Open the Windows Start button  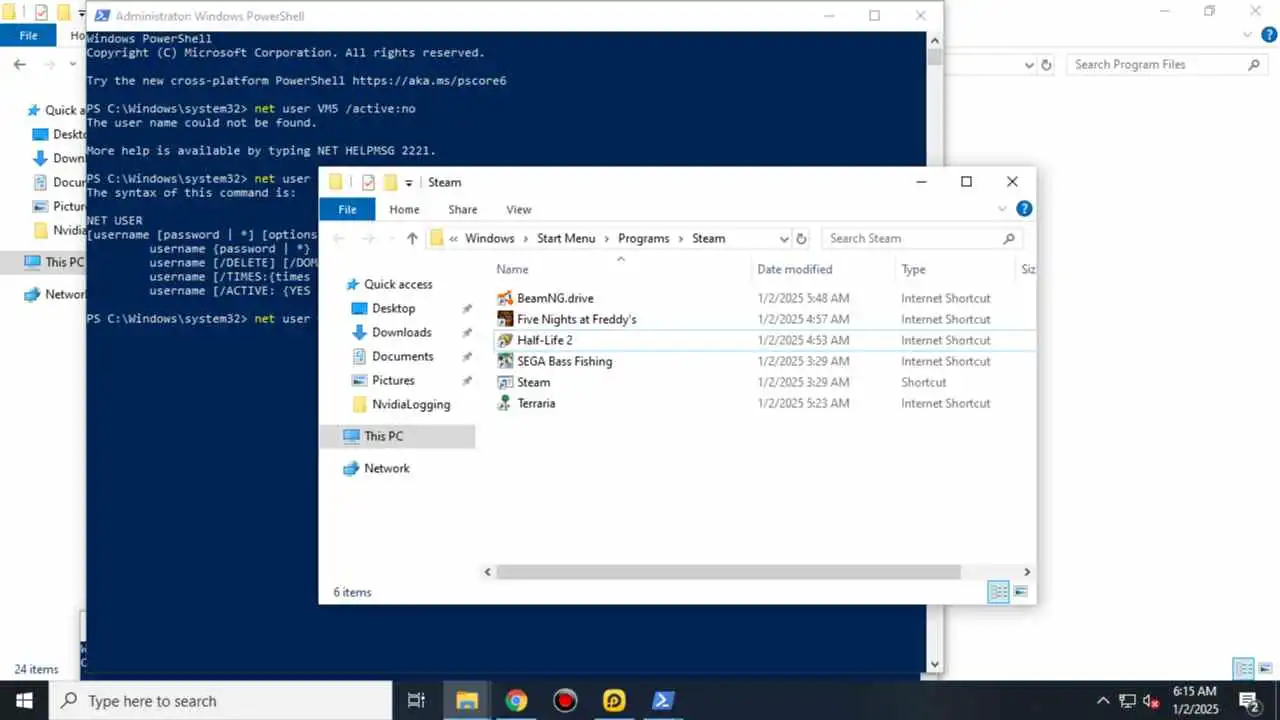click(x=24, y=701)
